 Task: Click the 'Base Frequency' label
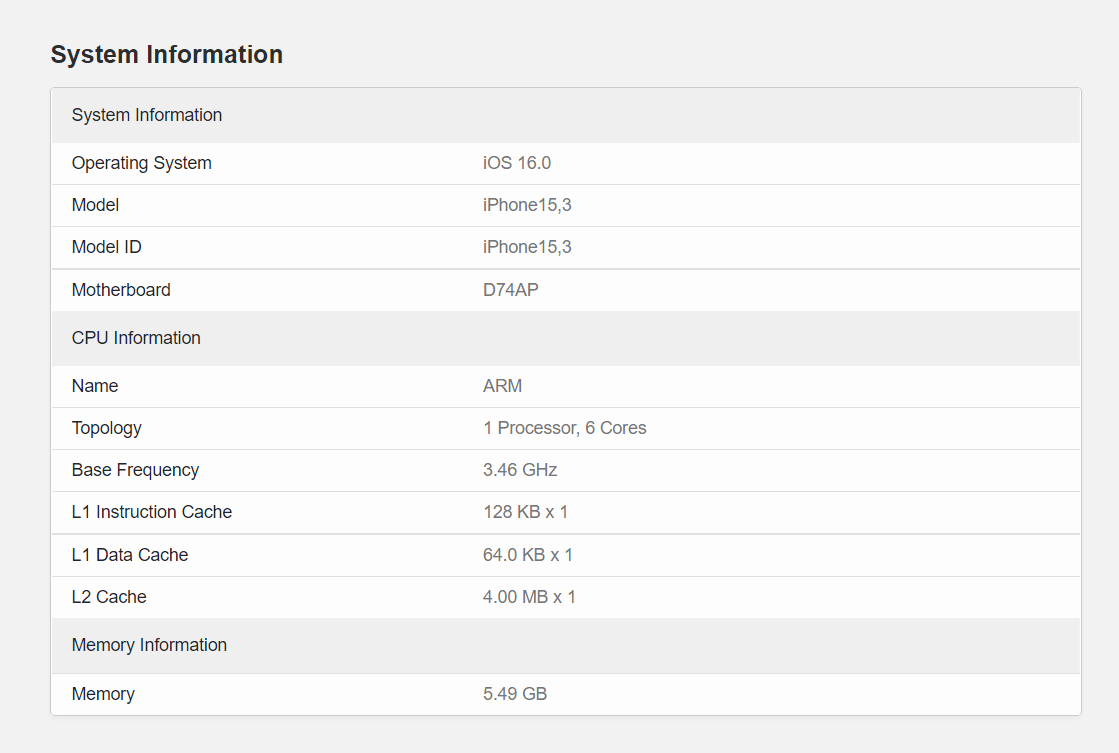tap(135, 470)
